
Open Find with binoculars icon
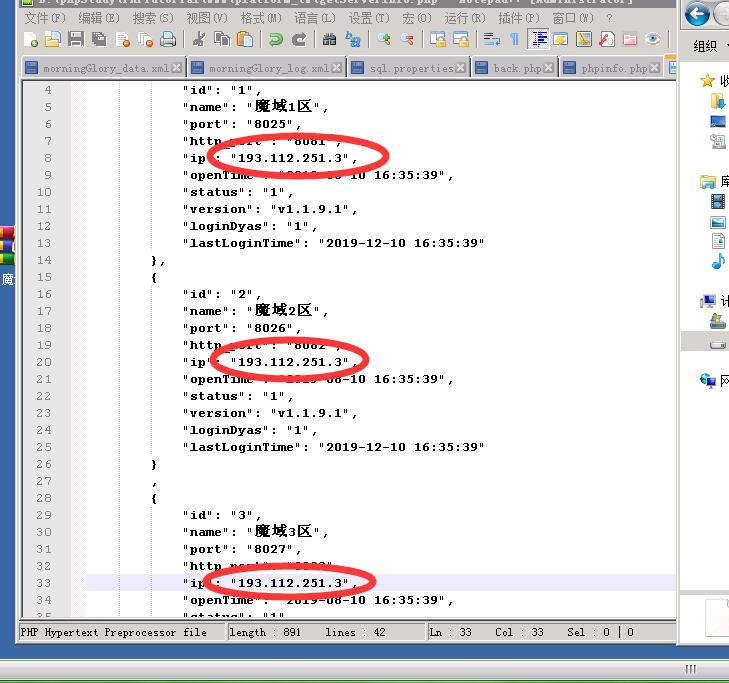pyautogui.click(x=329, y=40)
